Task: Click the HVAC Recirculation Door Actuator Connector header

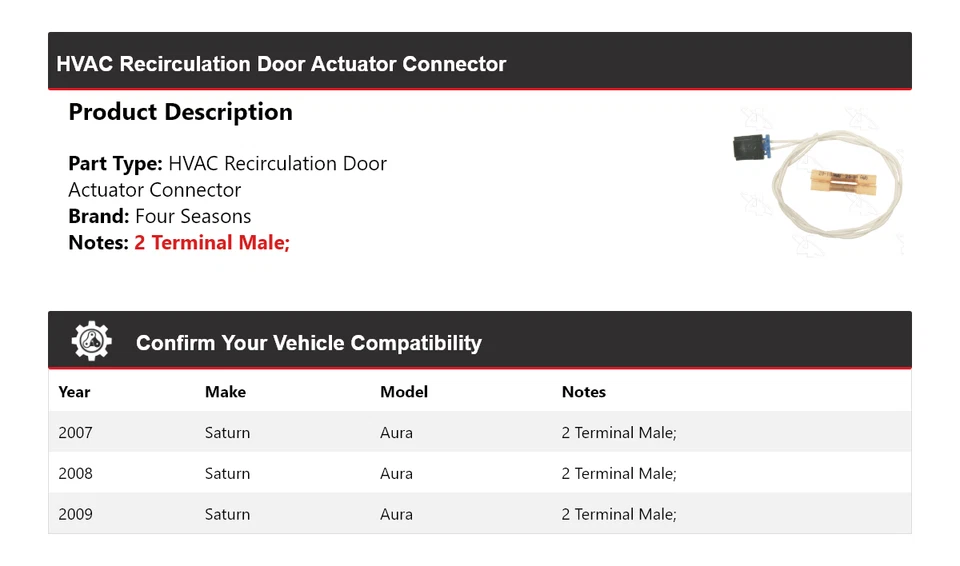Action: pyautogui.click(x=281, y=64)
